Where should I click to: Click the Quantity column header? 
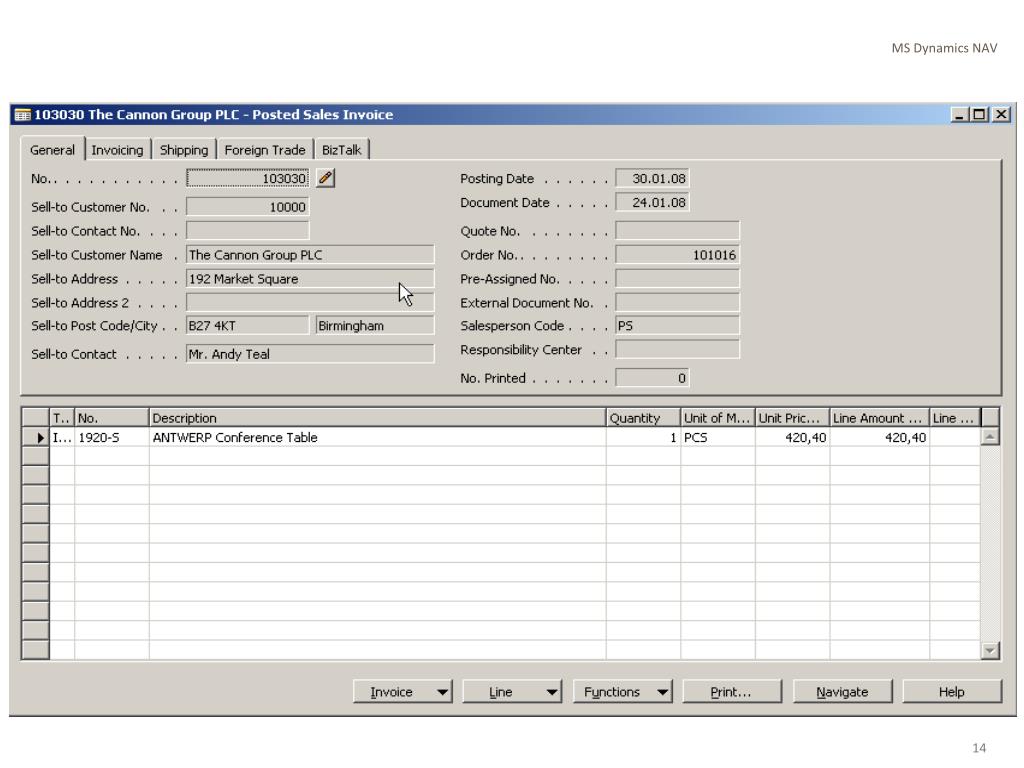click(x=643, y=418)
